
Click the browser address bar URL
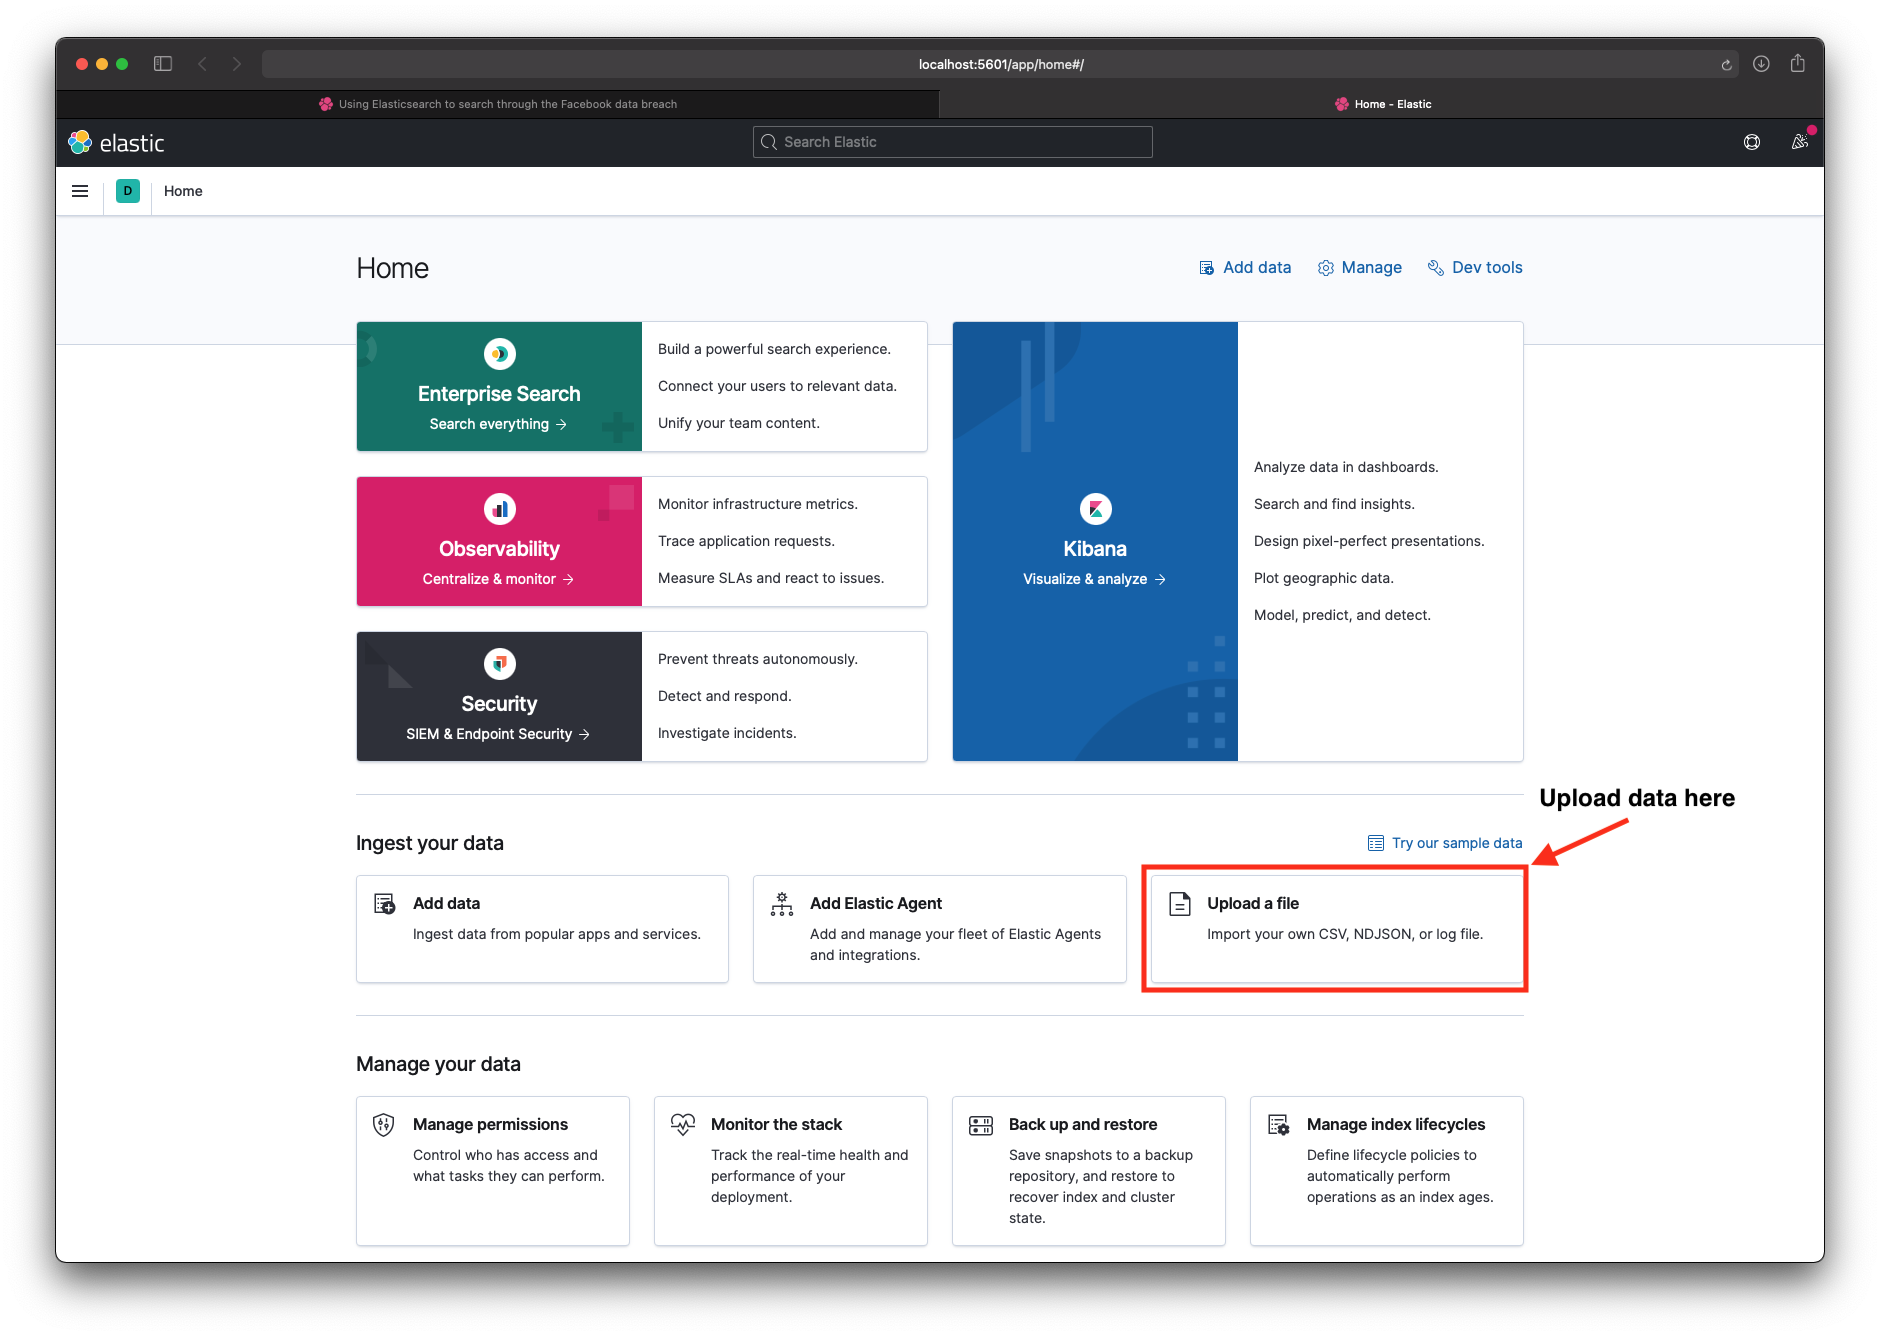point(1001,64)
